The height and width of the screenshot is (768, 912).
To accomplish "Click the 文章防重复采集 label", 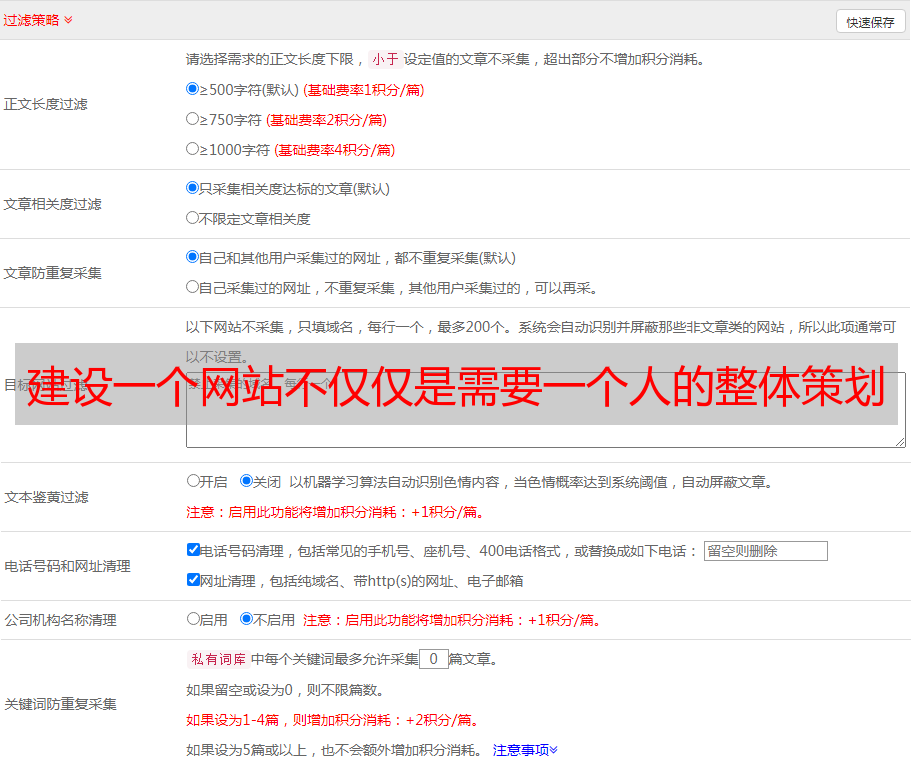I will tap(52, 273).
